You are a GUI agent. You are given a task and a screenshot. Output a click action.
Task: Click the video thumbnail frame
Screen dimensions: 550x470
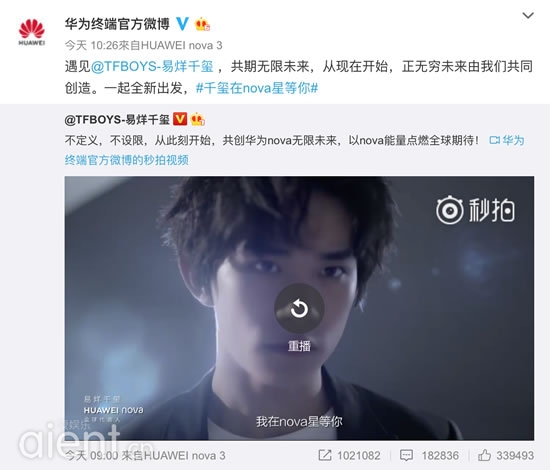tap(299, 308)
